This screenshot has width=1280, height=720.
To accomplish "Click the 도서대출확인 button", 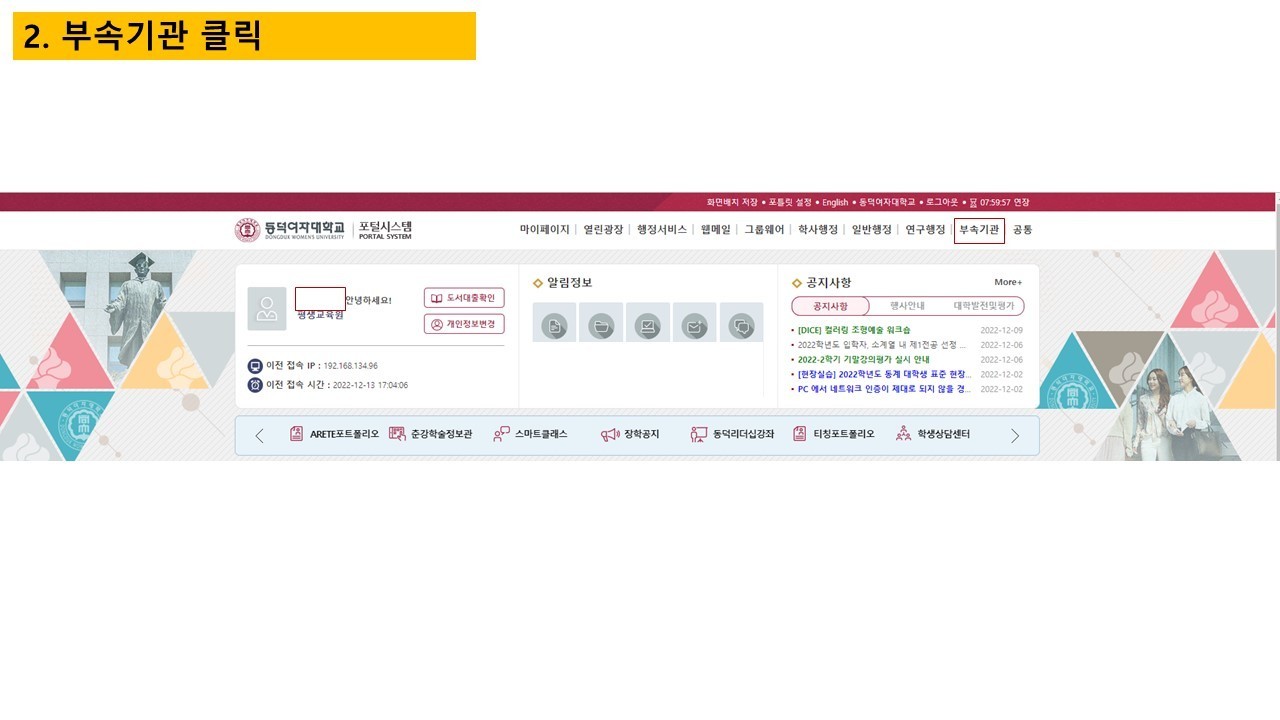I will click(x=464, y=298).
